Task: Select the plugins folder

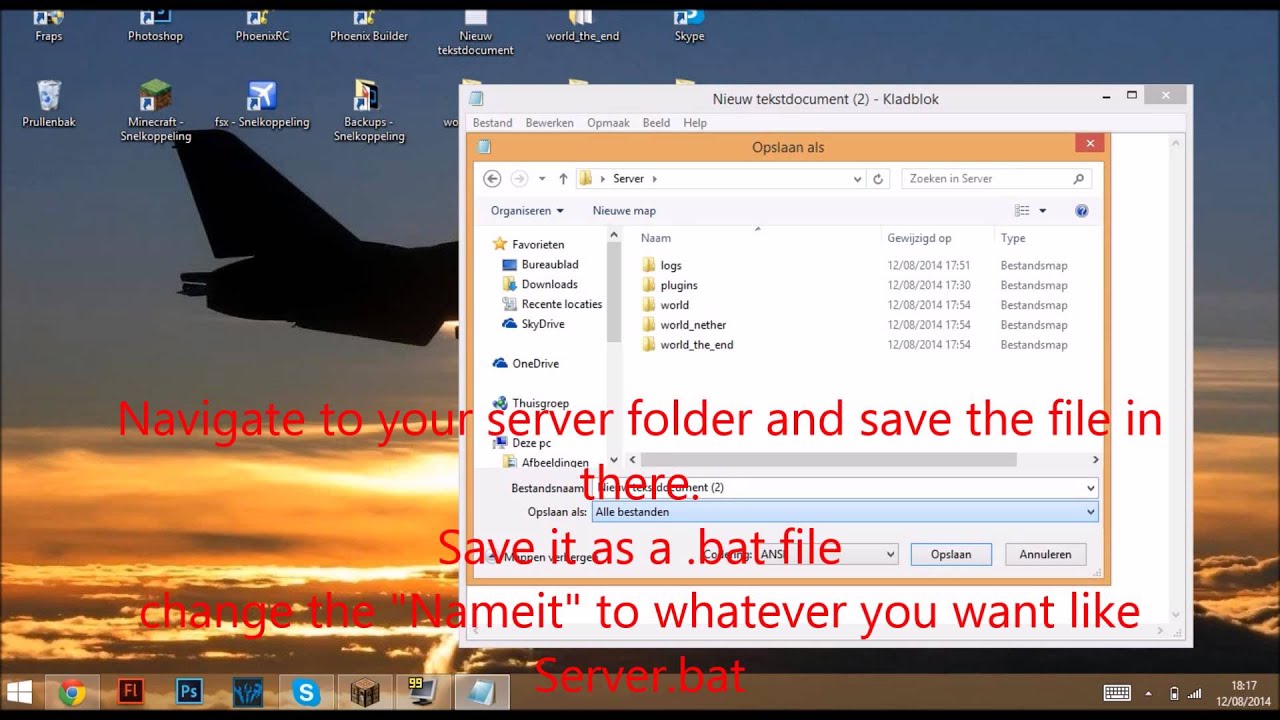Action: pyautogui.click(x=679, y=285)
